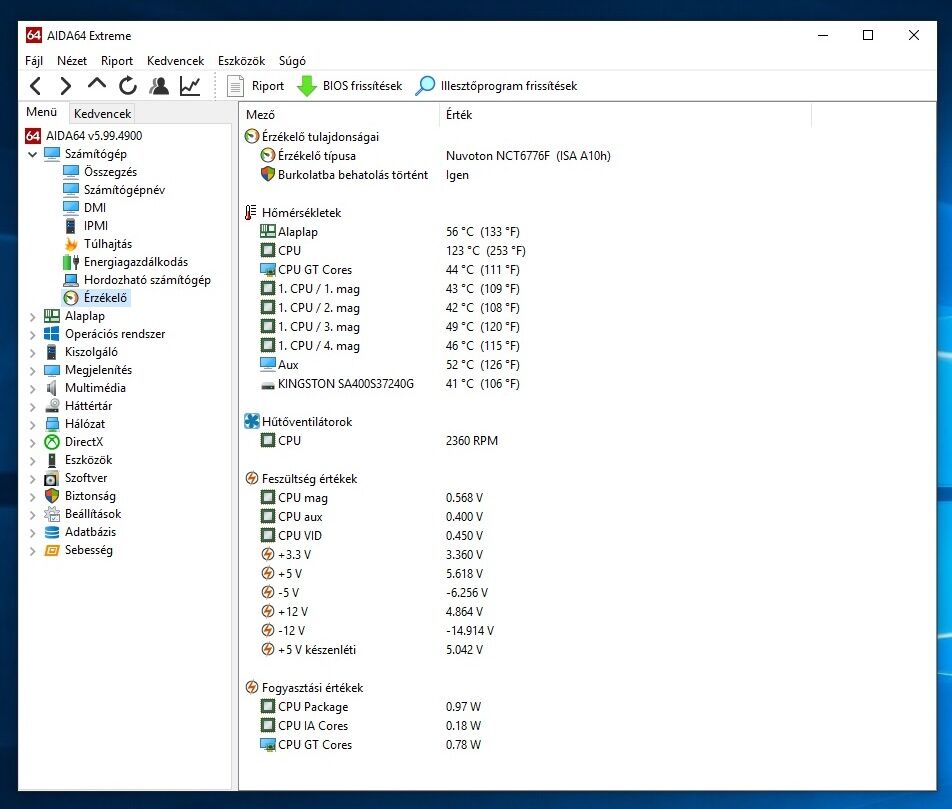Click the Multimédia speaker icon
The image size is (952, 809).
[x=52, y=388]
